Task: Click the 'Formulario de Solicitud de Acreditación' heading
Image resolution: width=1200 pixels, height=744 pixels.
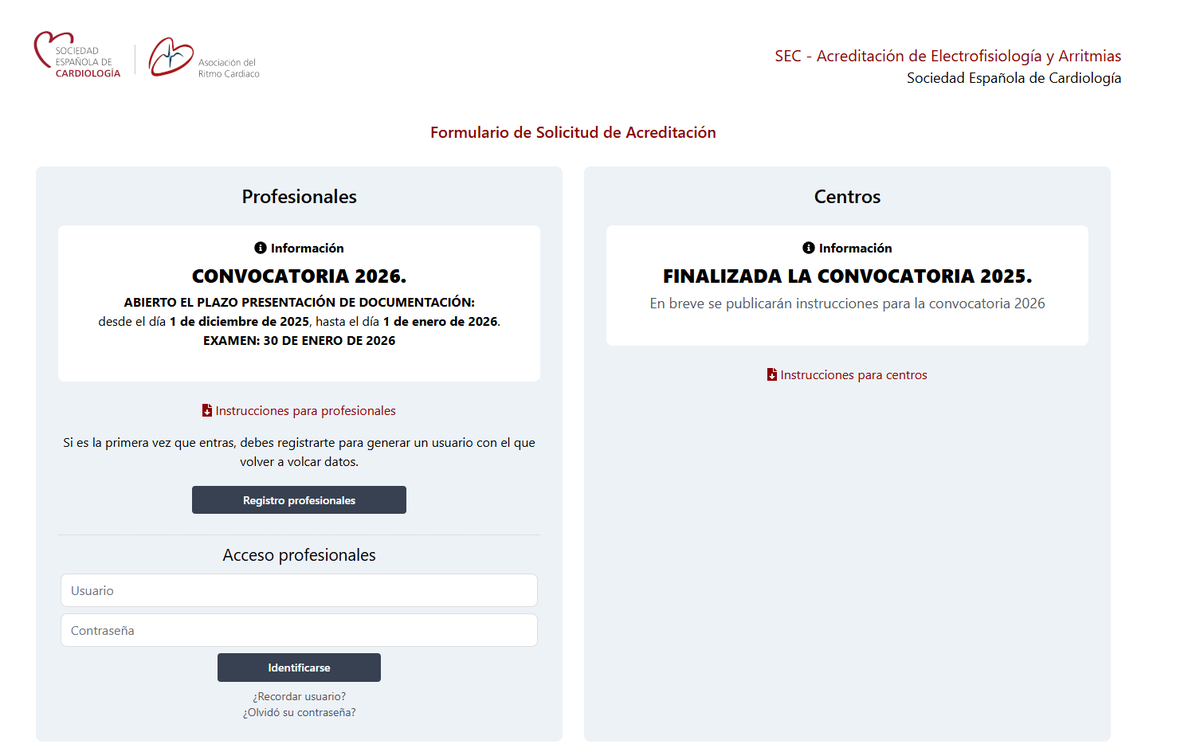Action: pos(573,132)
